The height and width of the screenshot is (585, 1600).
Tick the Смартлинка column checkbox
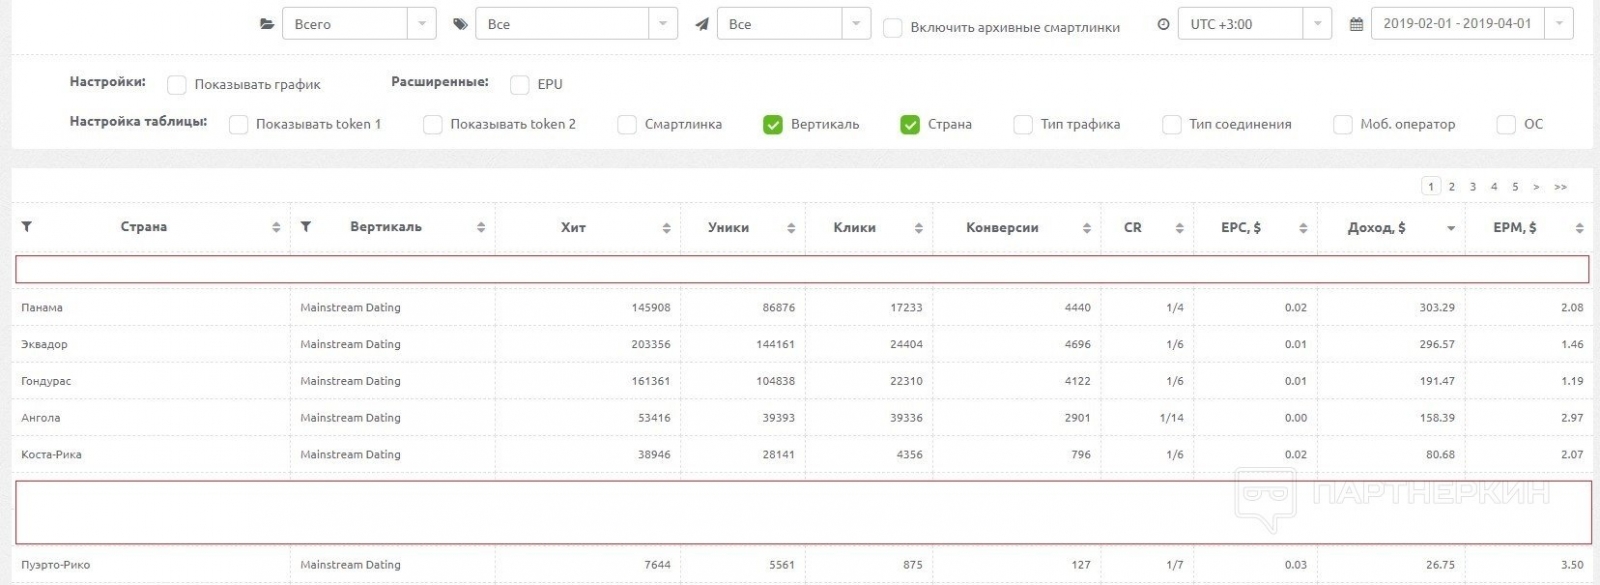pos(627,125)
